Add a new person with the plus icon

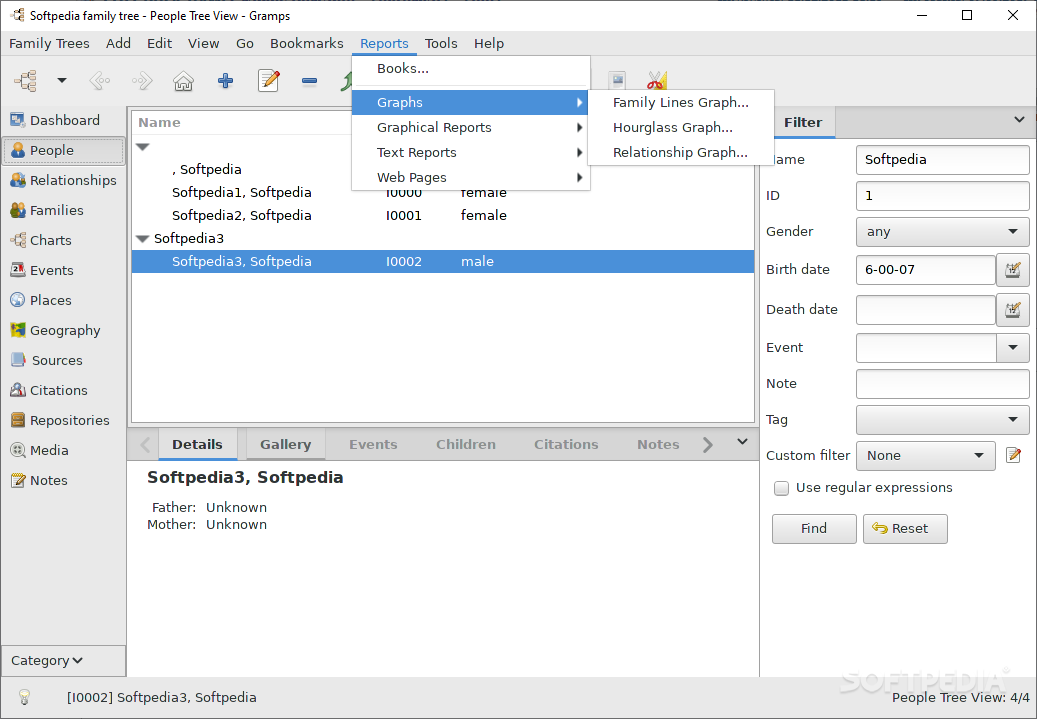point(226,81)
